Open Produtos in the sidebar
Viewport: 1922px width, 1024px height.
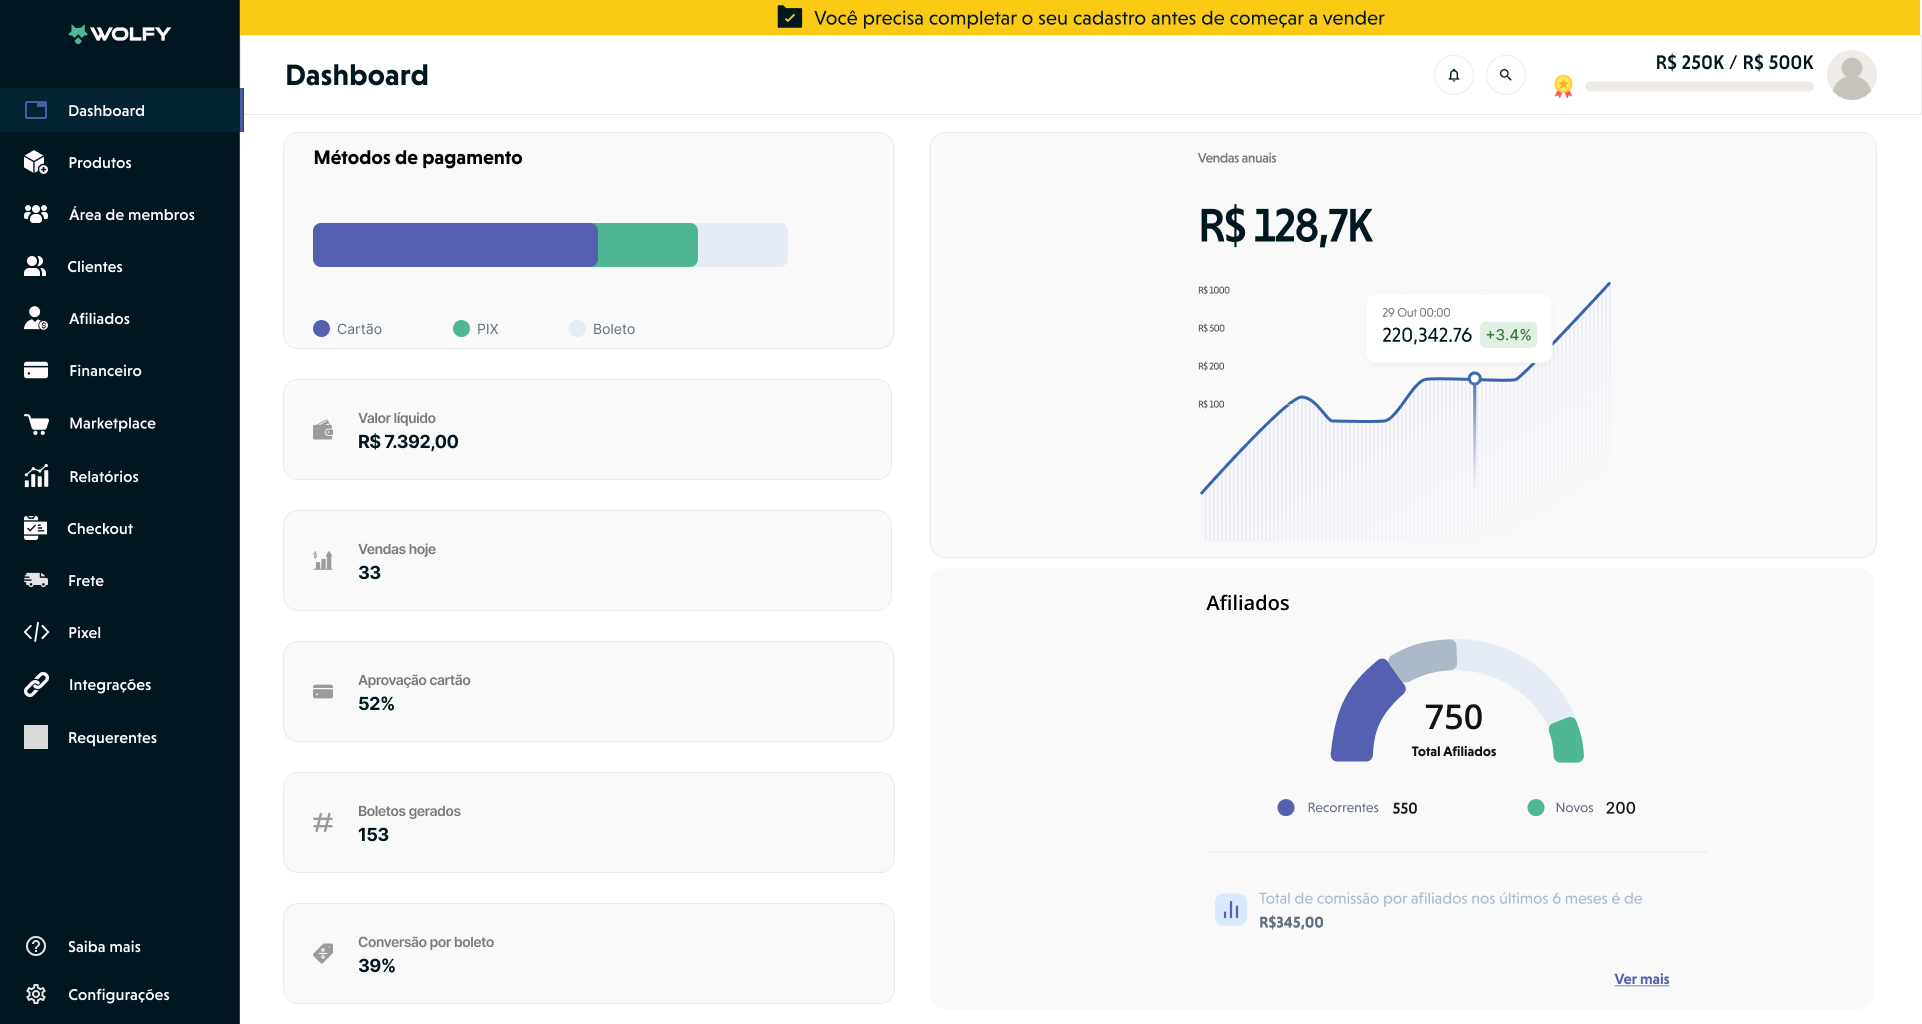[x=99, y=163]
